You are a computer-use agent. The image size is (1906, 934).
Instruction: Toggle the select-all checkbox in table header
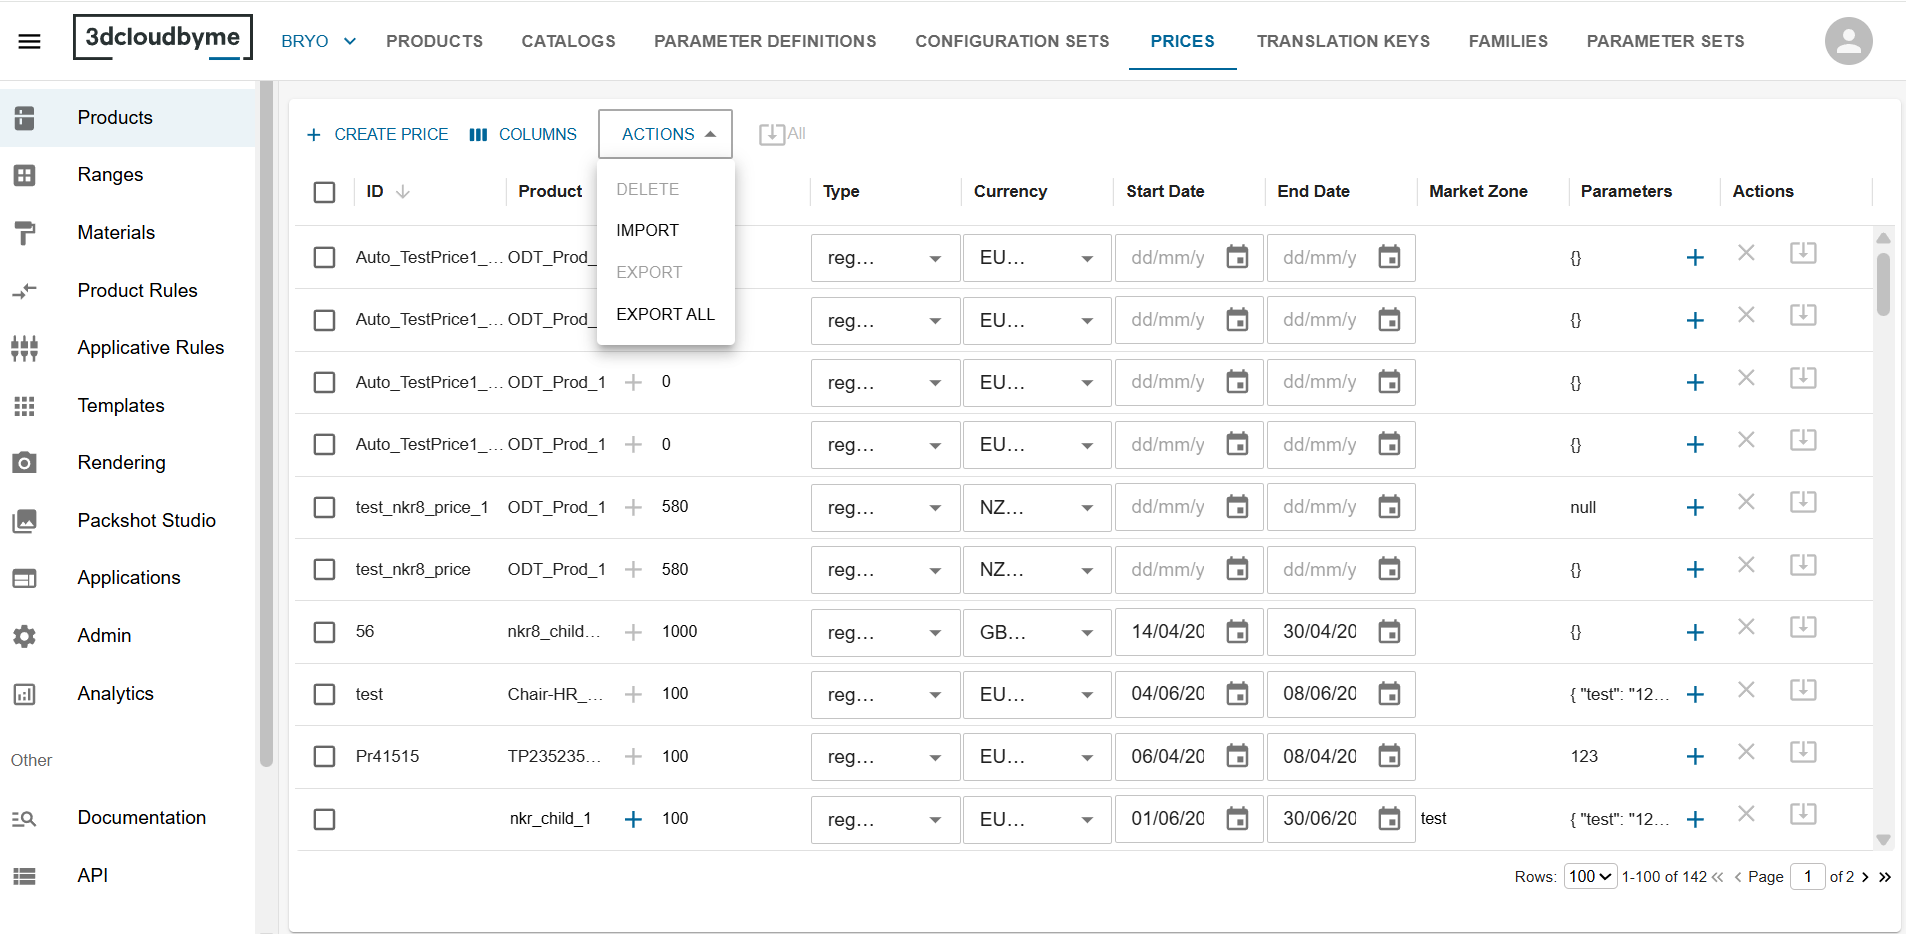[x=324, y=192]
